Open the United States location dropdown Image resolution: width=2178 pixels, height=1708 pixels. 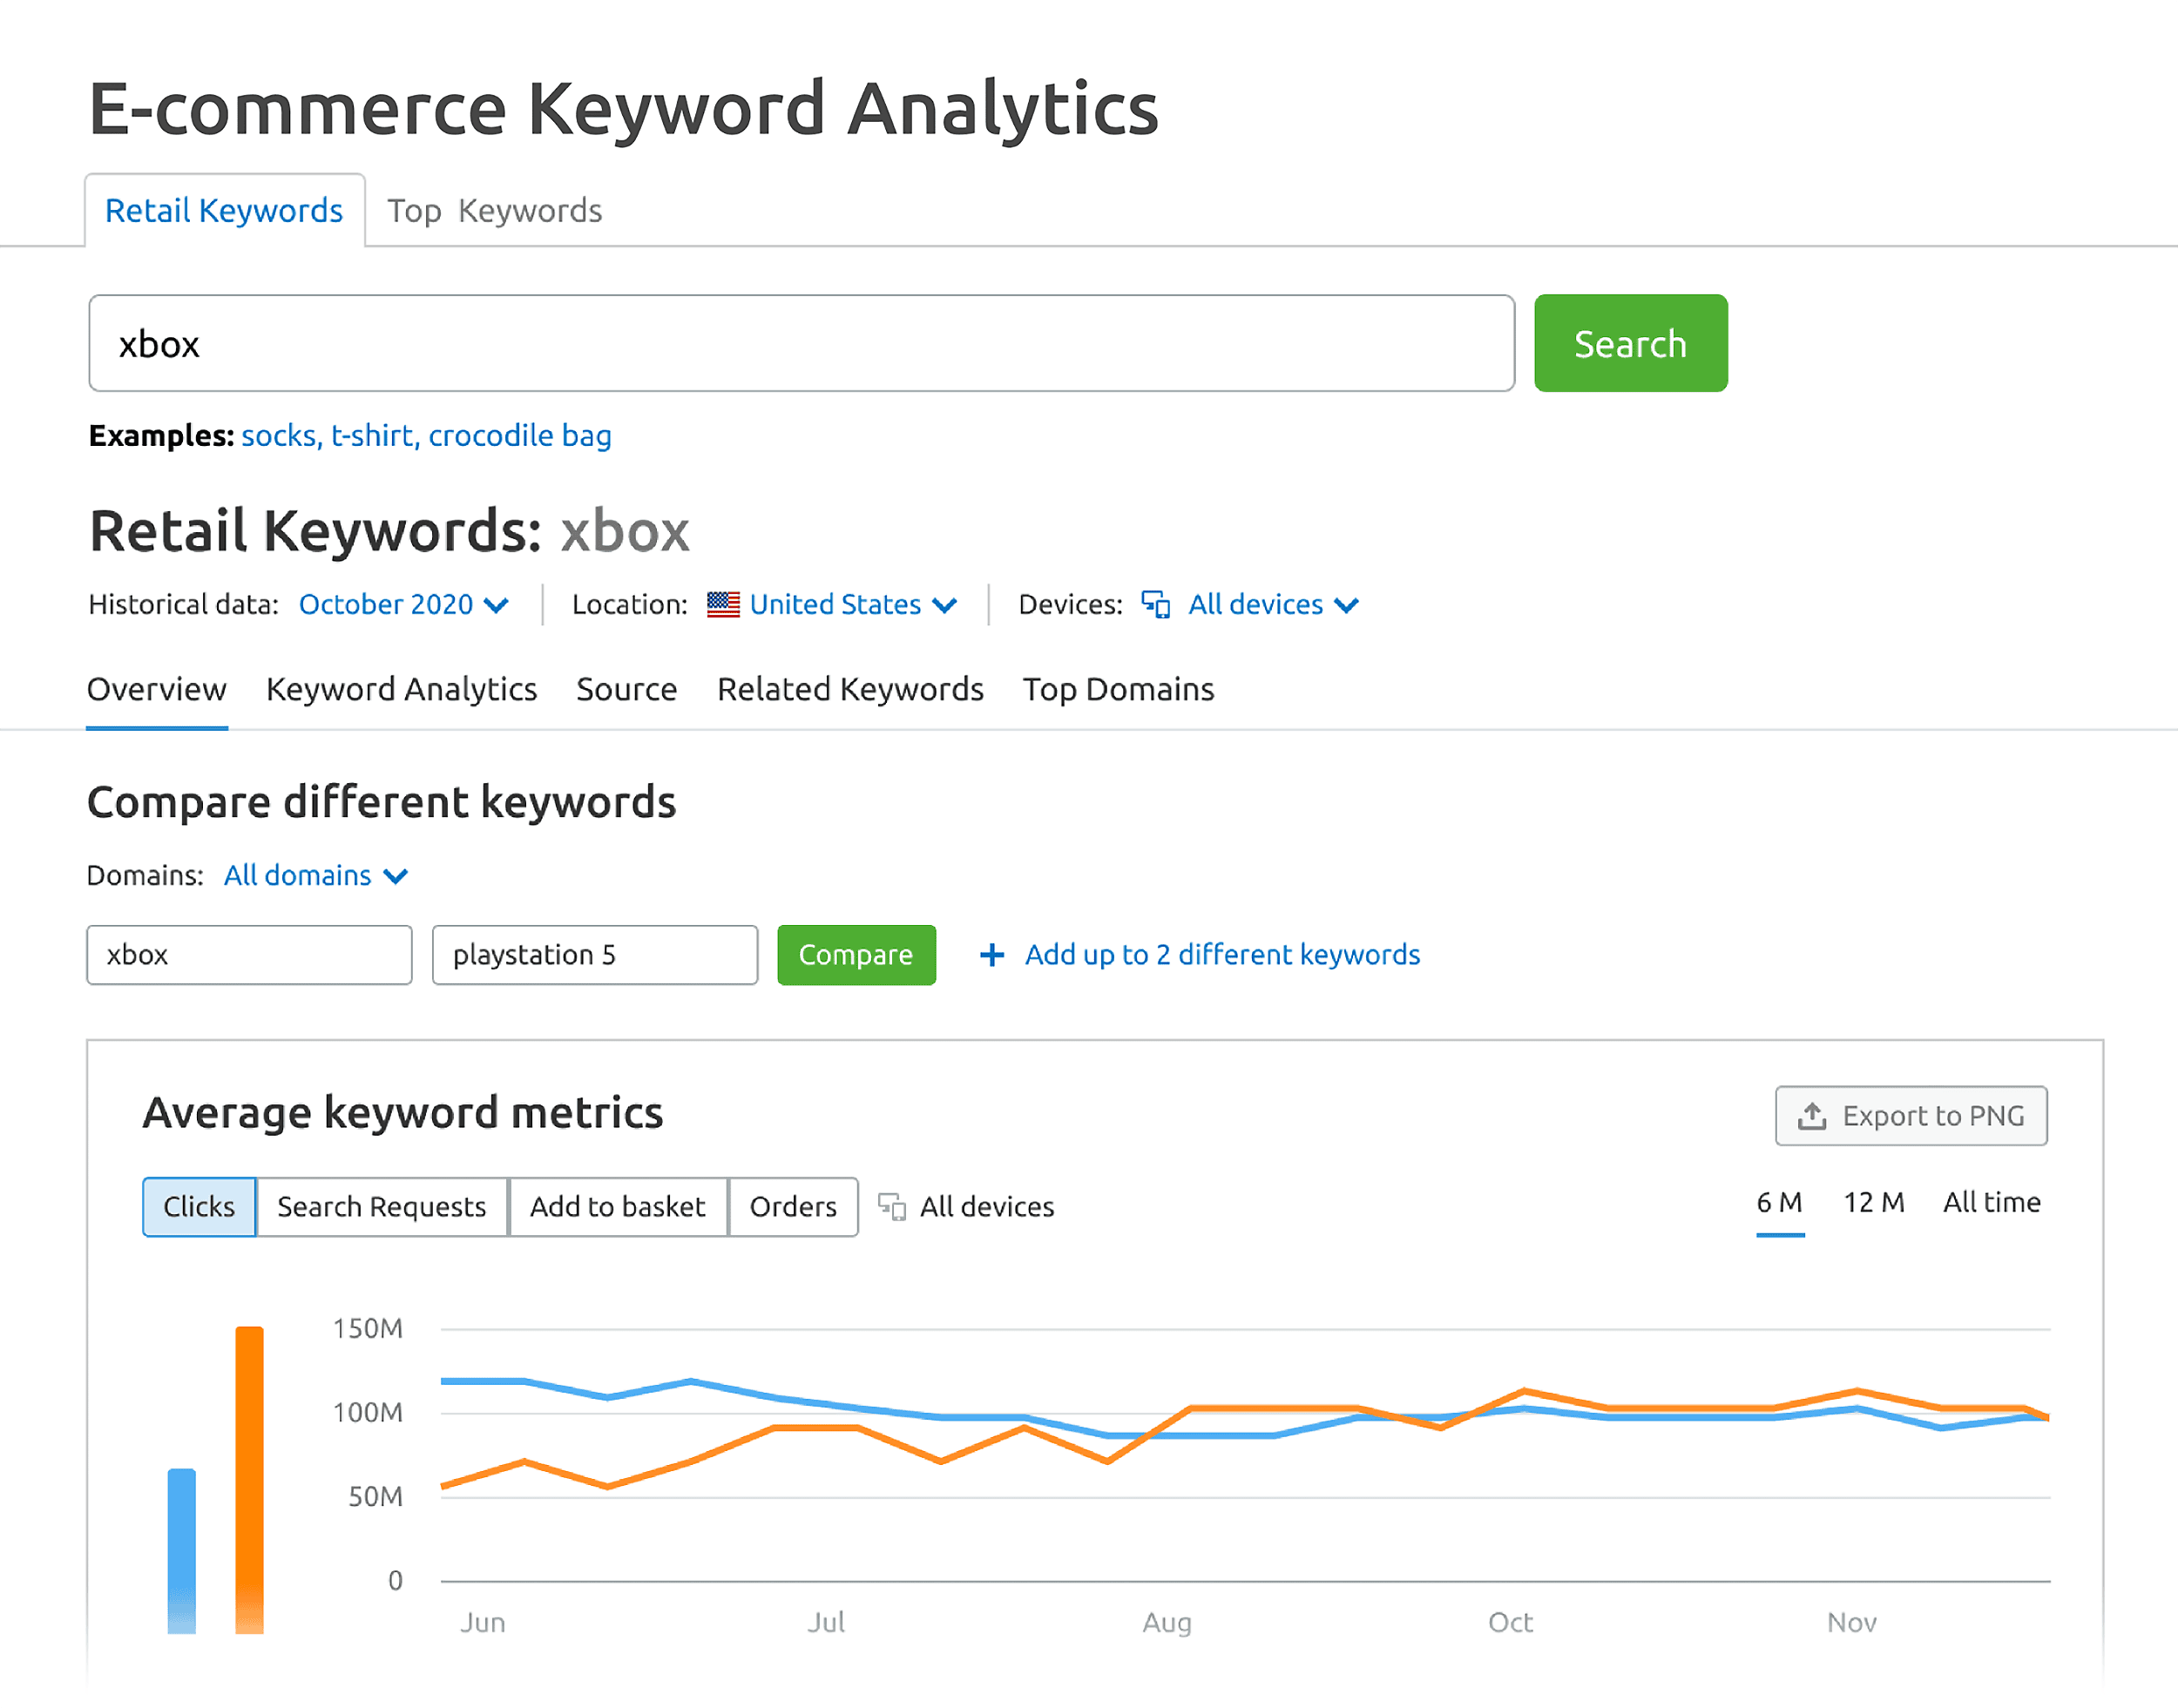832,604
